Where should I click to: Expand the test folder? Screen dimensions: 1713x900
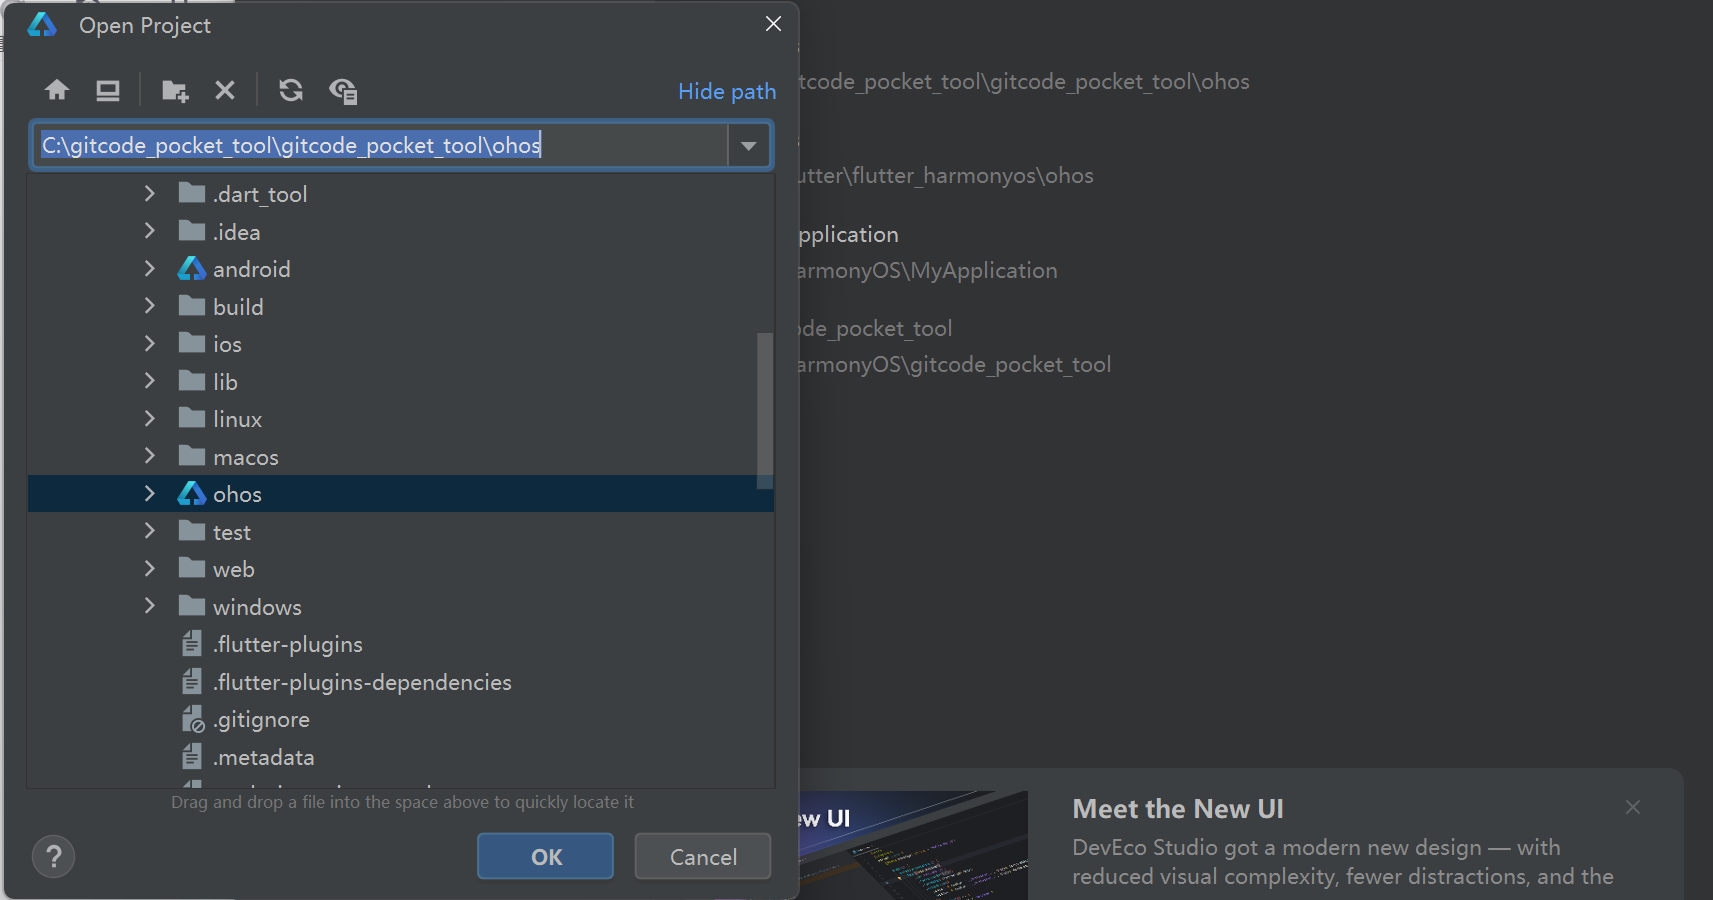150,531
